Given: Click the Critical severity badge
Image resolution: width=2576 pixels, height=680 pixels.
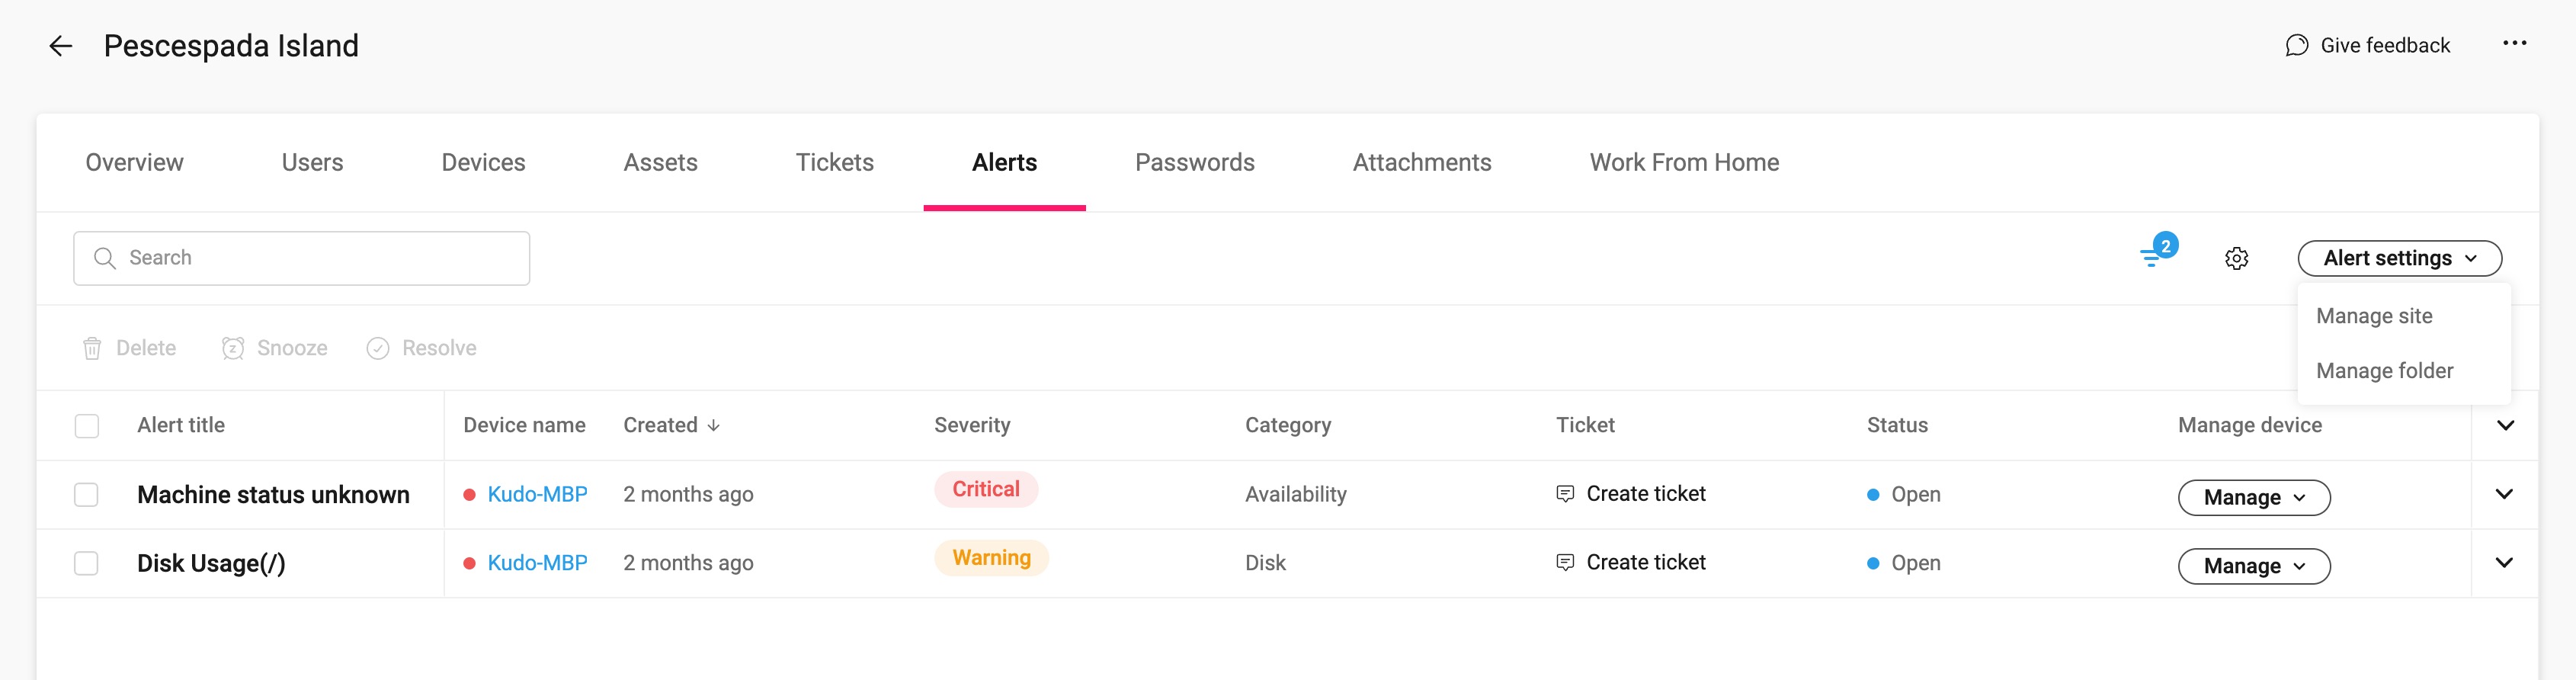Looking at the screenshot, I should pos(986,489).
